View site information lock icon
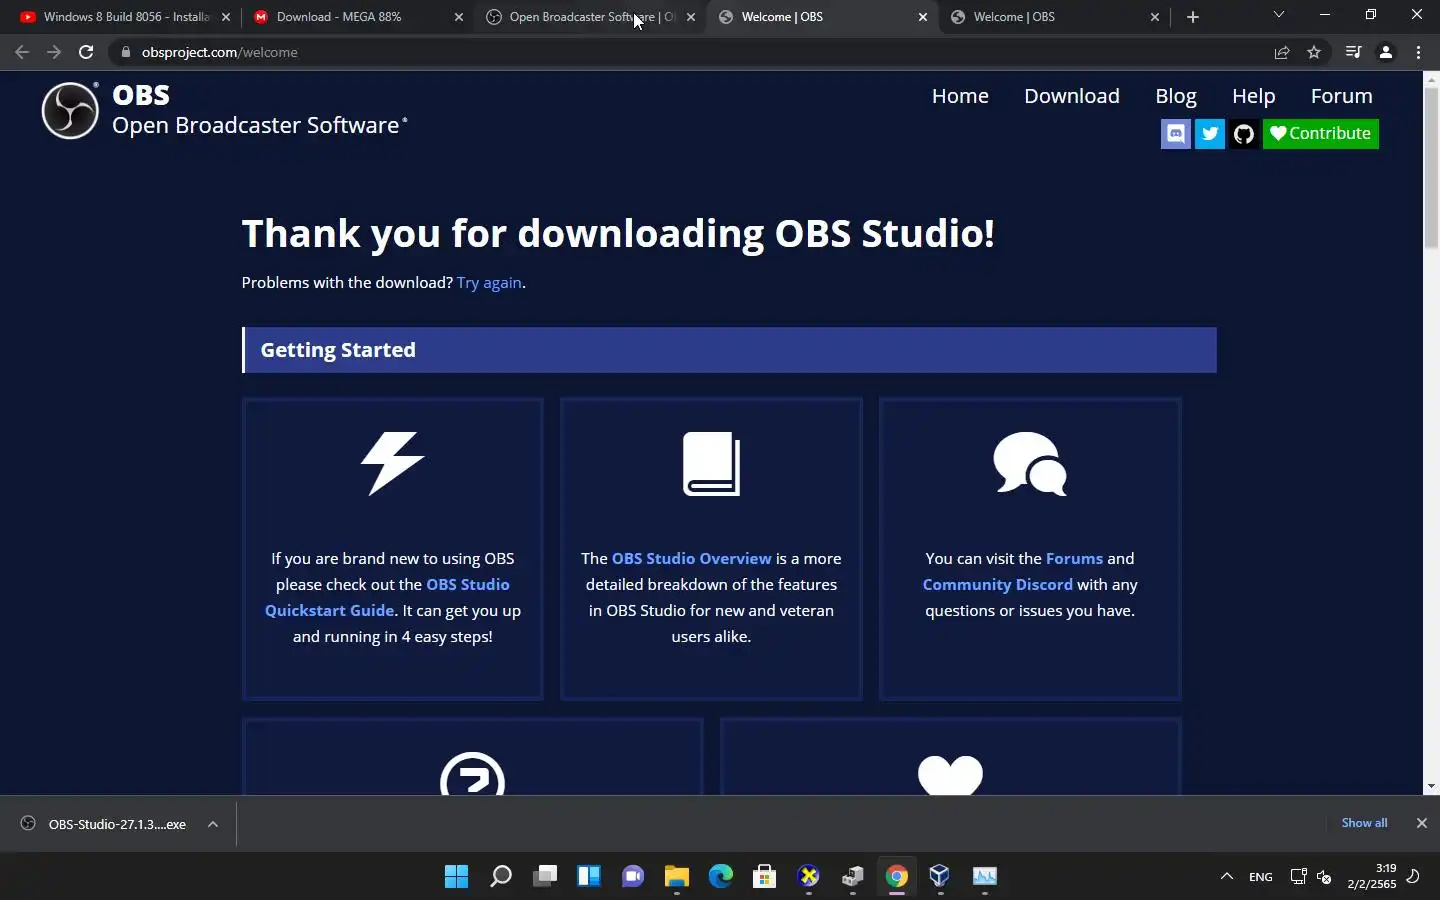Screen dimensions: 1440x900 (x=125, y=52)
